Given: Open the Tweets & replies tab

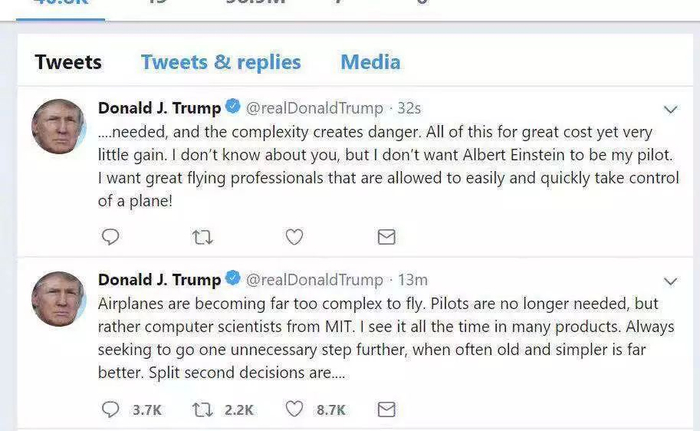Looking at the screenshot, I should 221,62.
